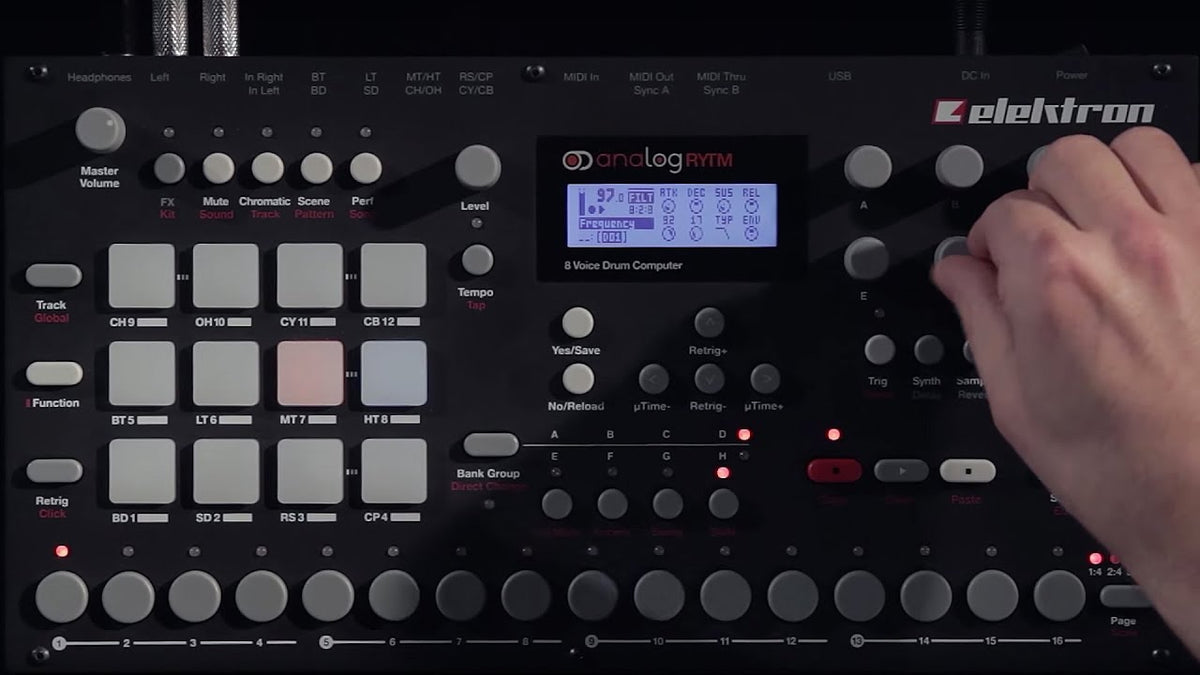The height and width of the screenshot is (675, 1200).
Task: Click data knob B
Action: pyautogui.click(x=958, y=167)
